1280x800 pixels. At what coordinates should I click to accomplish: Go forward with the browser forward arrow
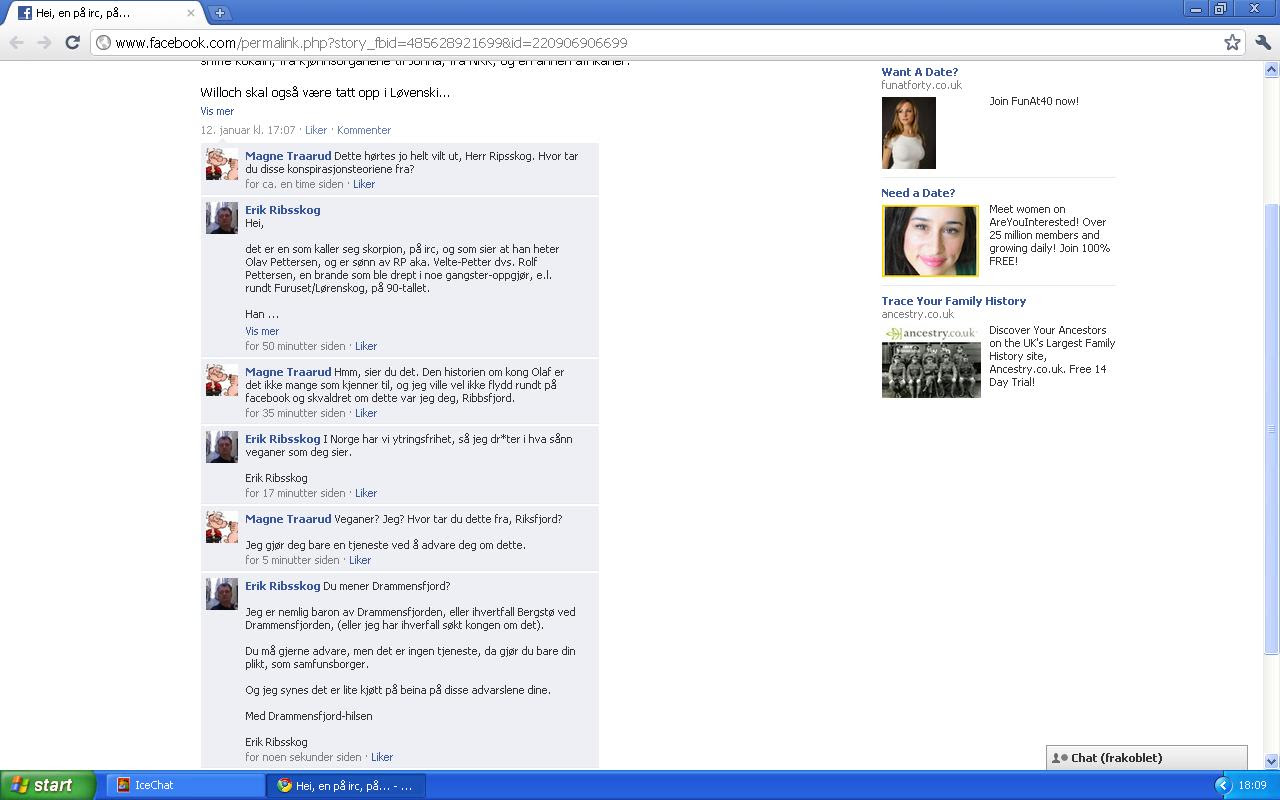tap(44, 42)
